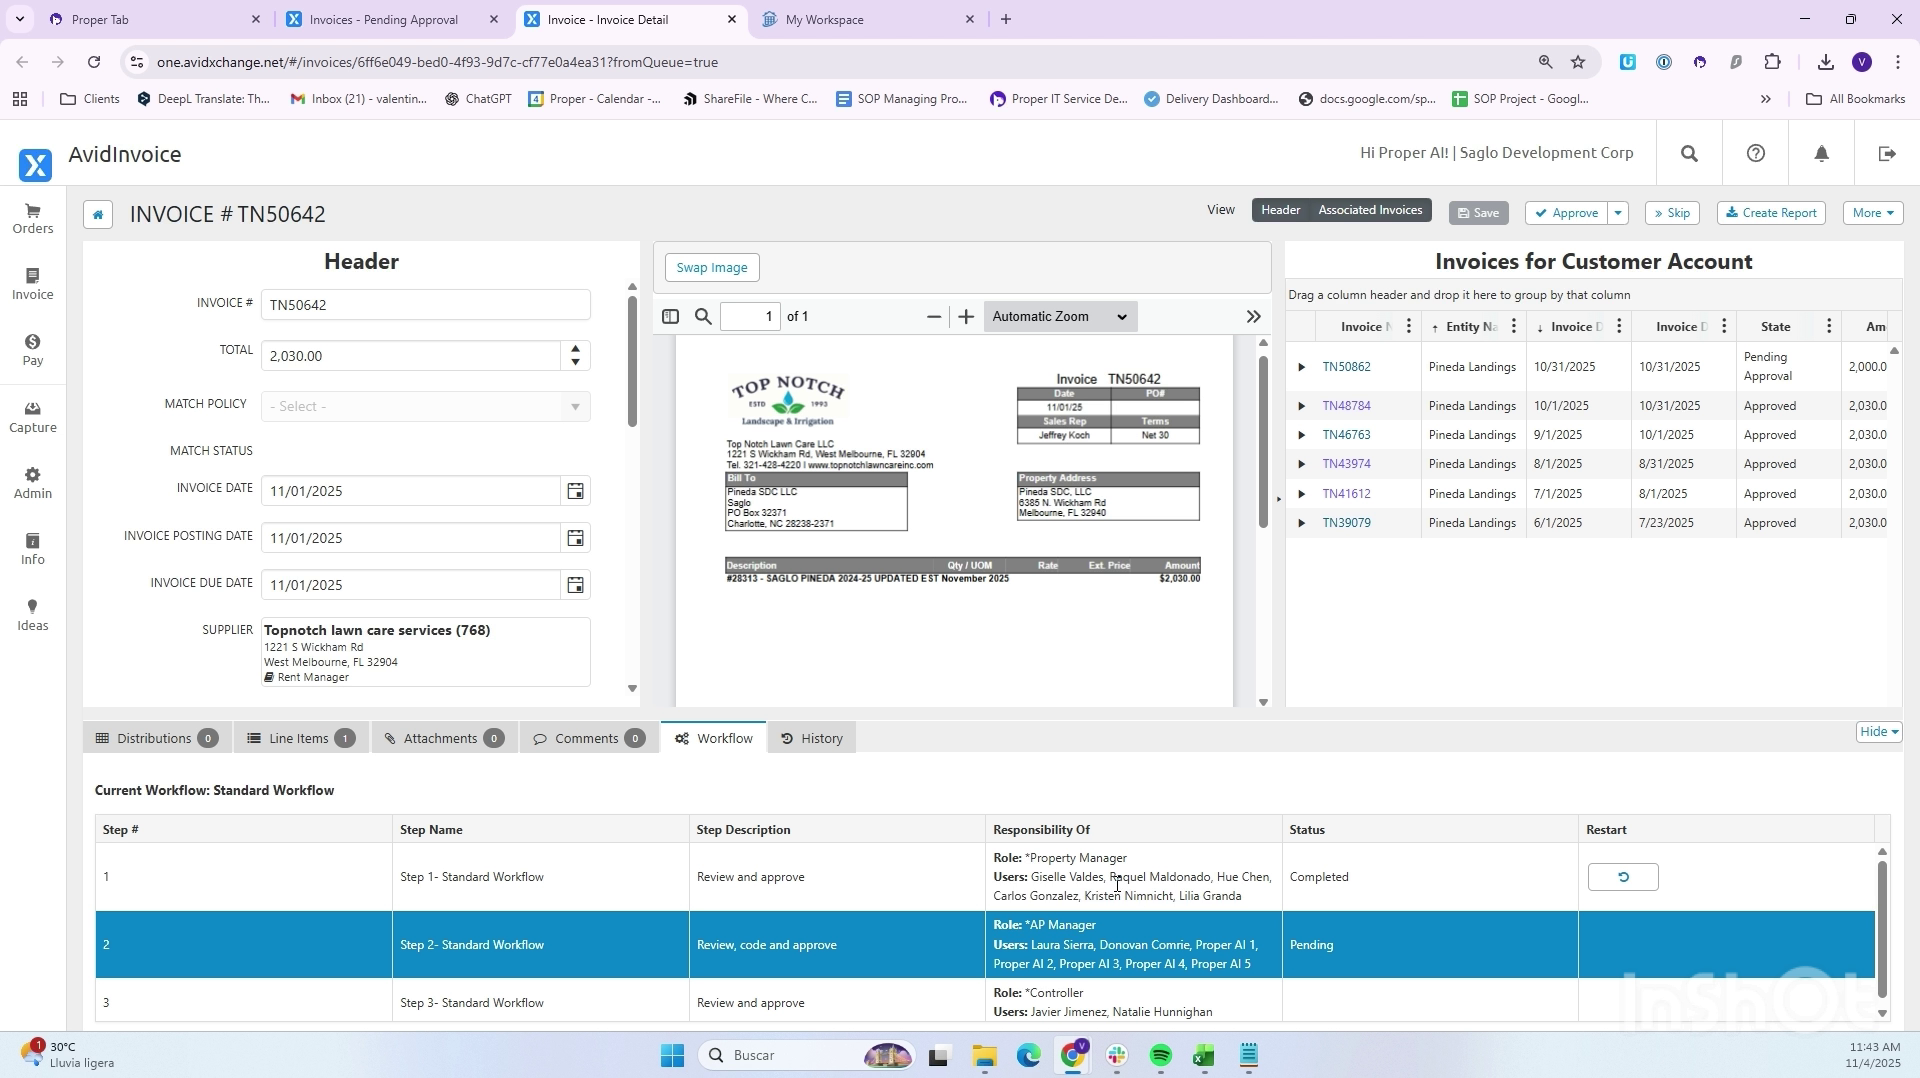This screenshot has height=1078, width=1920.
Task: Restart workflow Step 1
Action: tap(1623, 877)
